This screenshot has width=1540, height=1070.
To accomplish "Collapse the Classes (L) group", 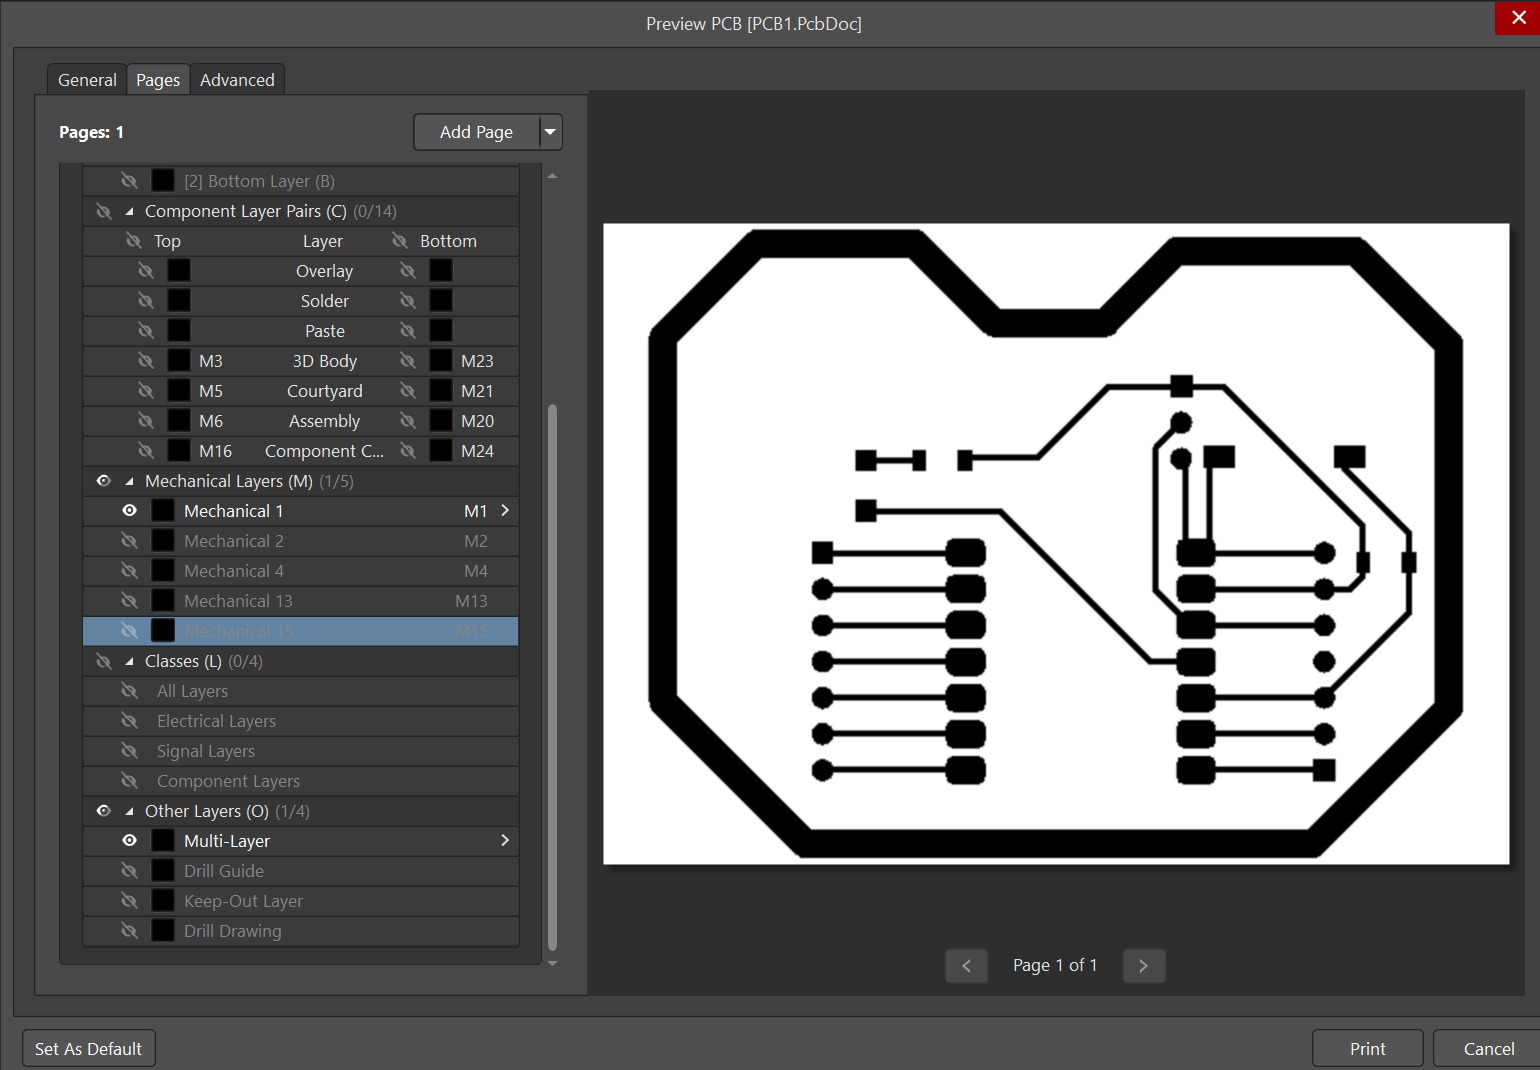I will tap(129, 661).
